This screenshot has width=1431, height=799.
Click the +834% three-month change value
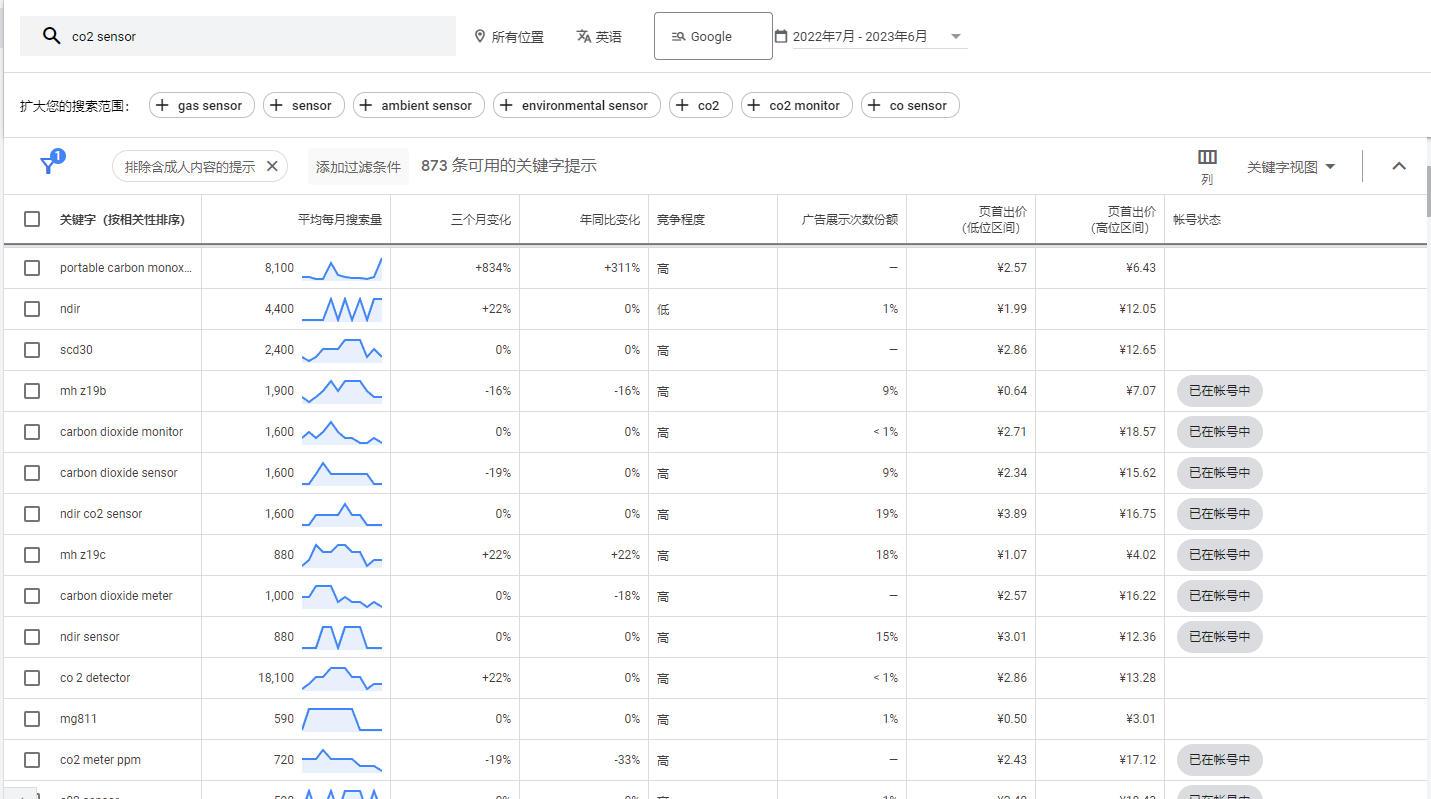pyautogui.click(x=493, y=268)
